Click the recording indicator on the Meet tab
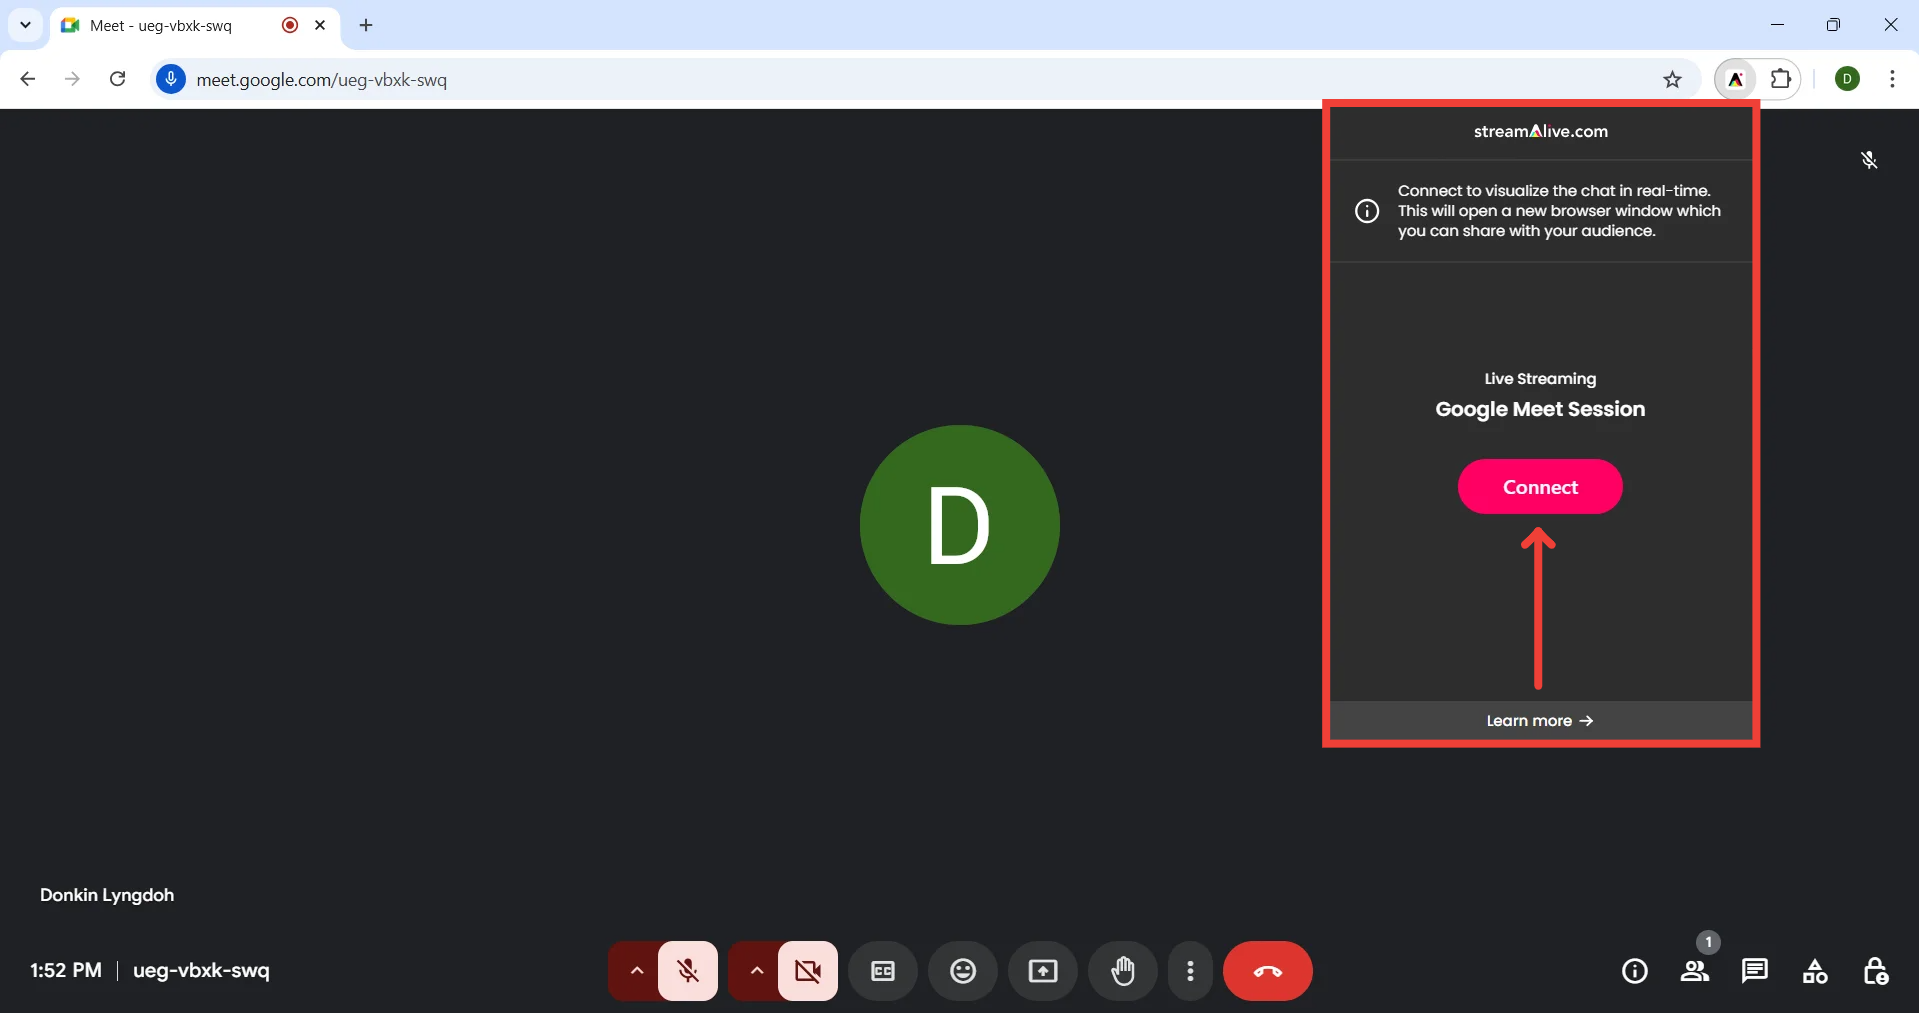The width and height of the screenshot is (1919, 1013). pos(290,25)
